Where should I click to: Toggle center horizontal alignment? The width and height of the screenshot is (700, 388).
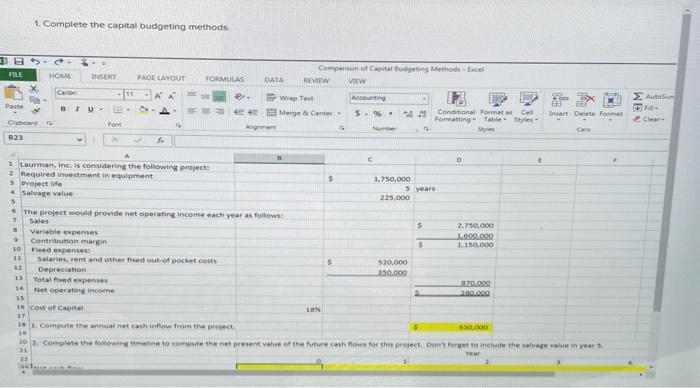click(x=205, y=111)
